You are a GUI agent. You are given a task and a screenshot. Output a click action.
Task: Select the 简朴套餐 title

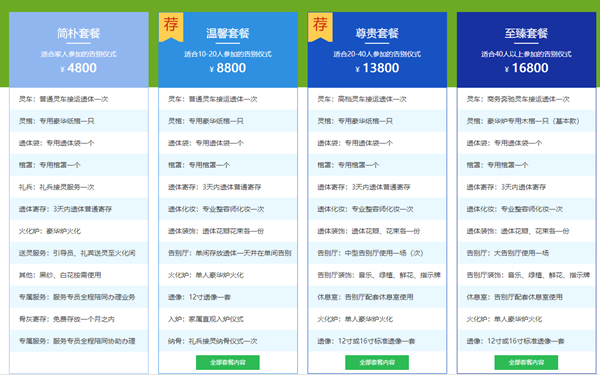[78, 33]
